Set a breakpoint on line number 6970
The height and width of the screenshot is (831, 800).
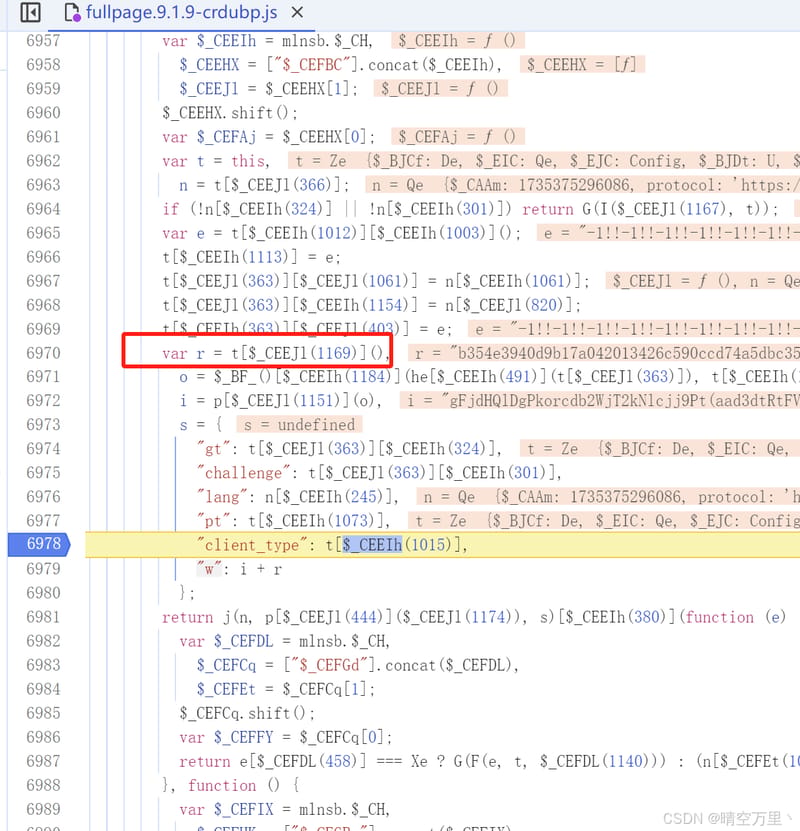43,353
